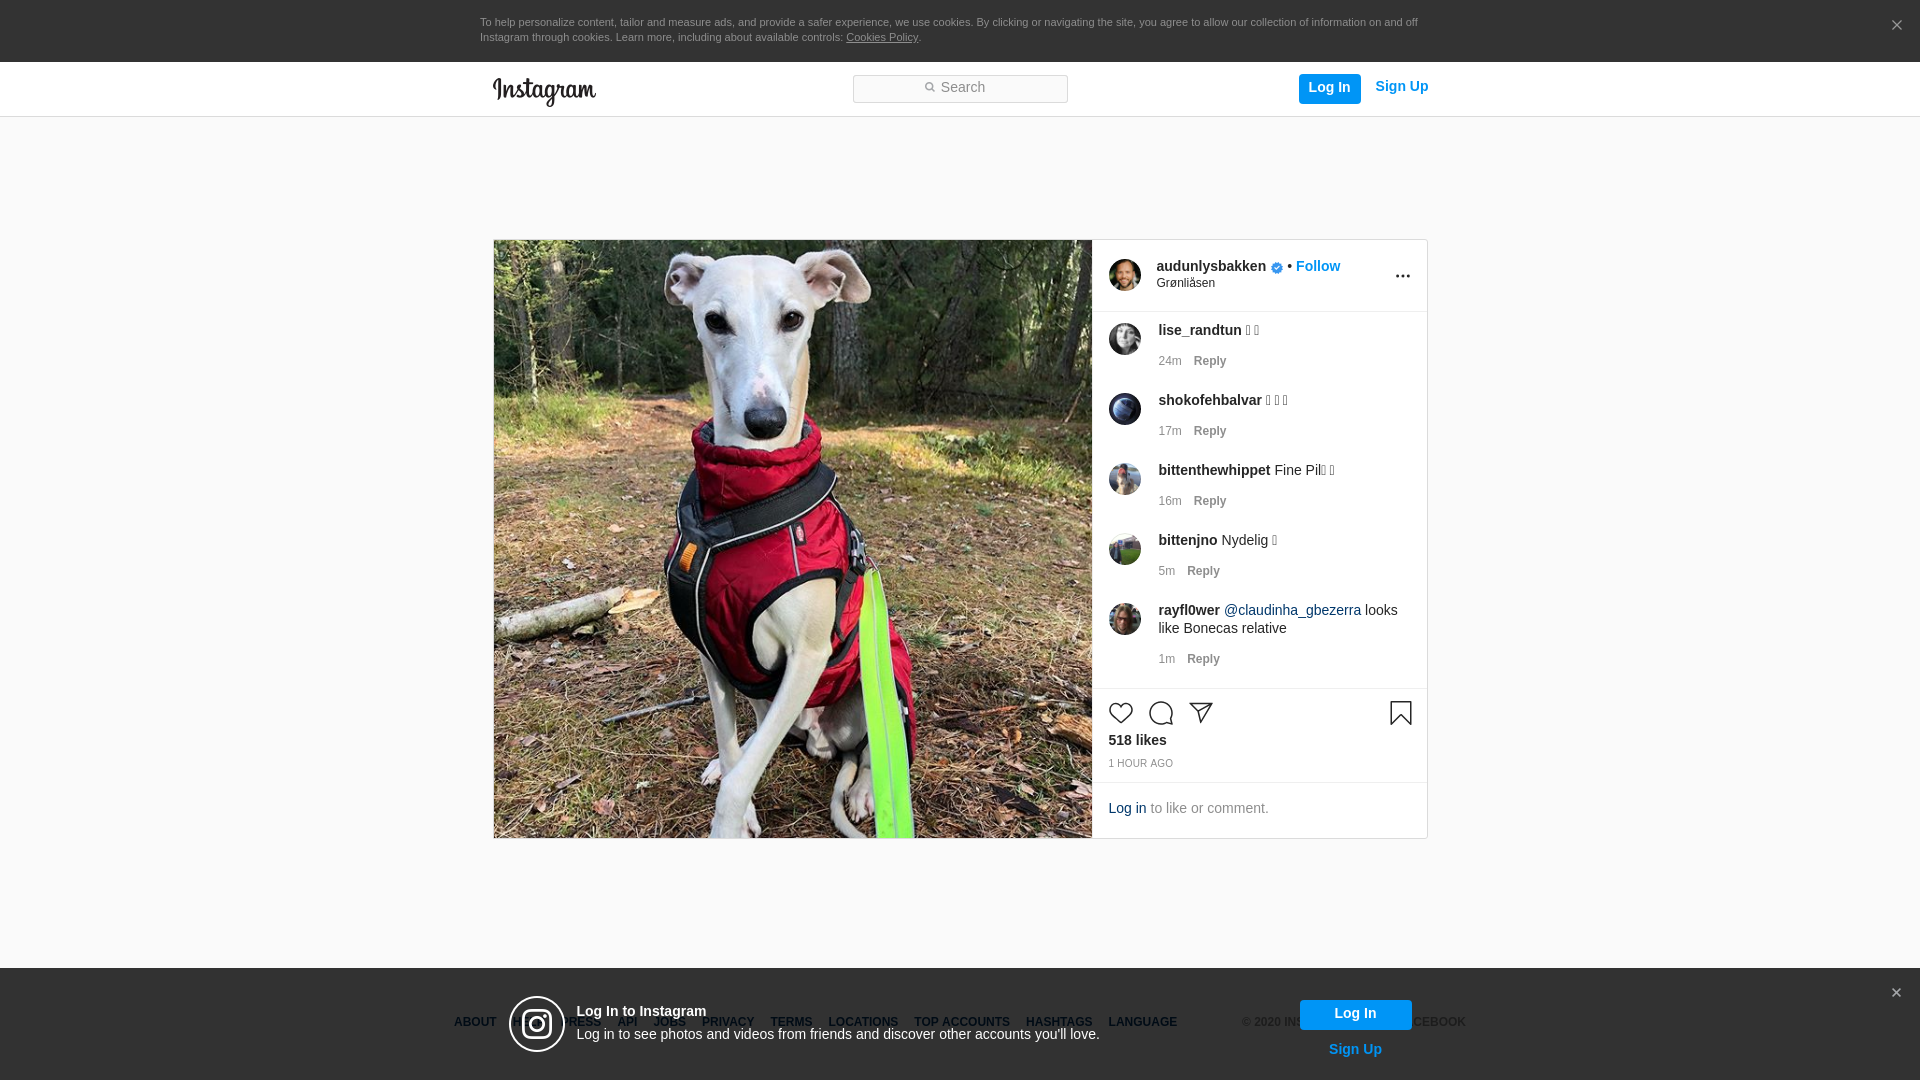
Task: Open the ABOUT footer link
Action: 475,1022
